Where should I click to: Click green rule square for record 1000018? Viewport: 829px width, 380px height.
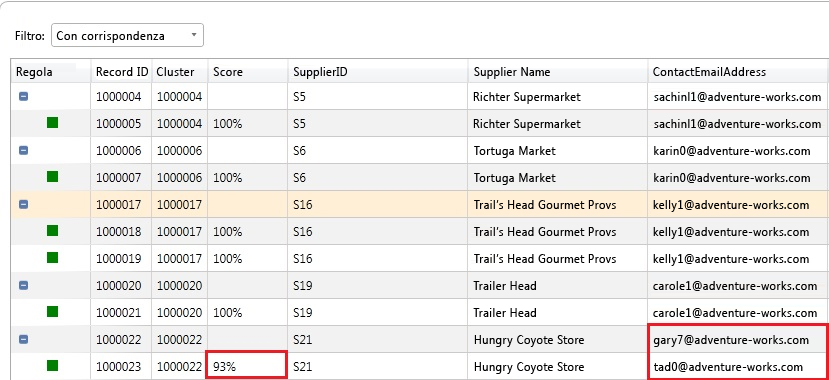point(52,230)
